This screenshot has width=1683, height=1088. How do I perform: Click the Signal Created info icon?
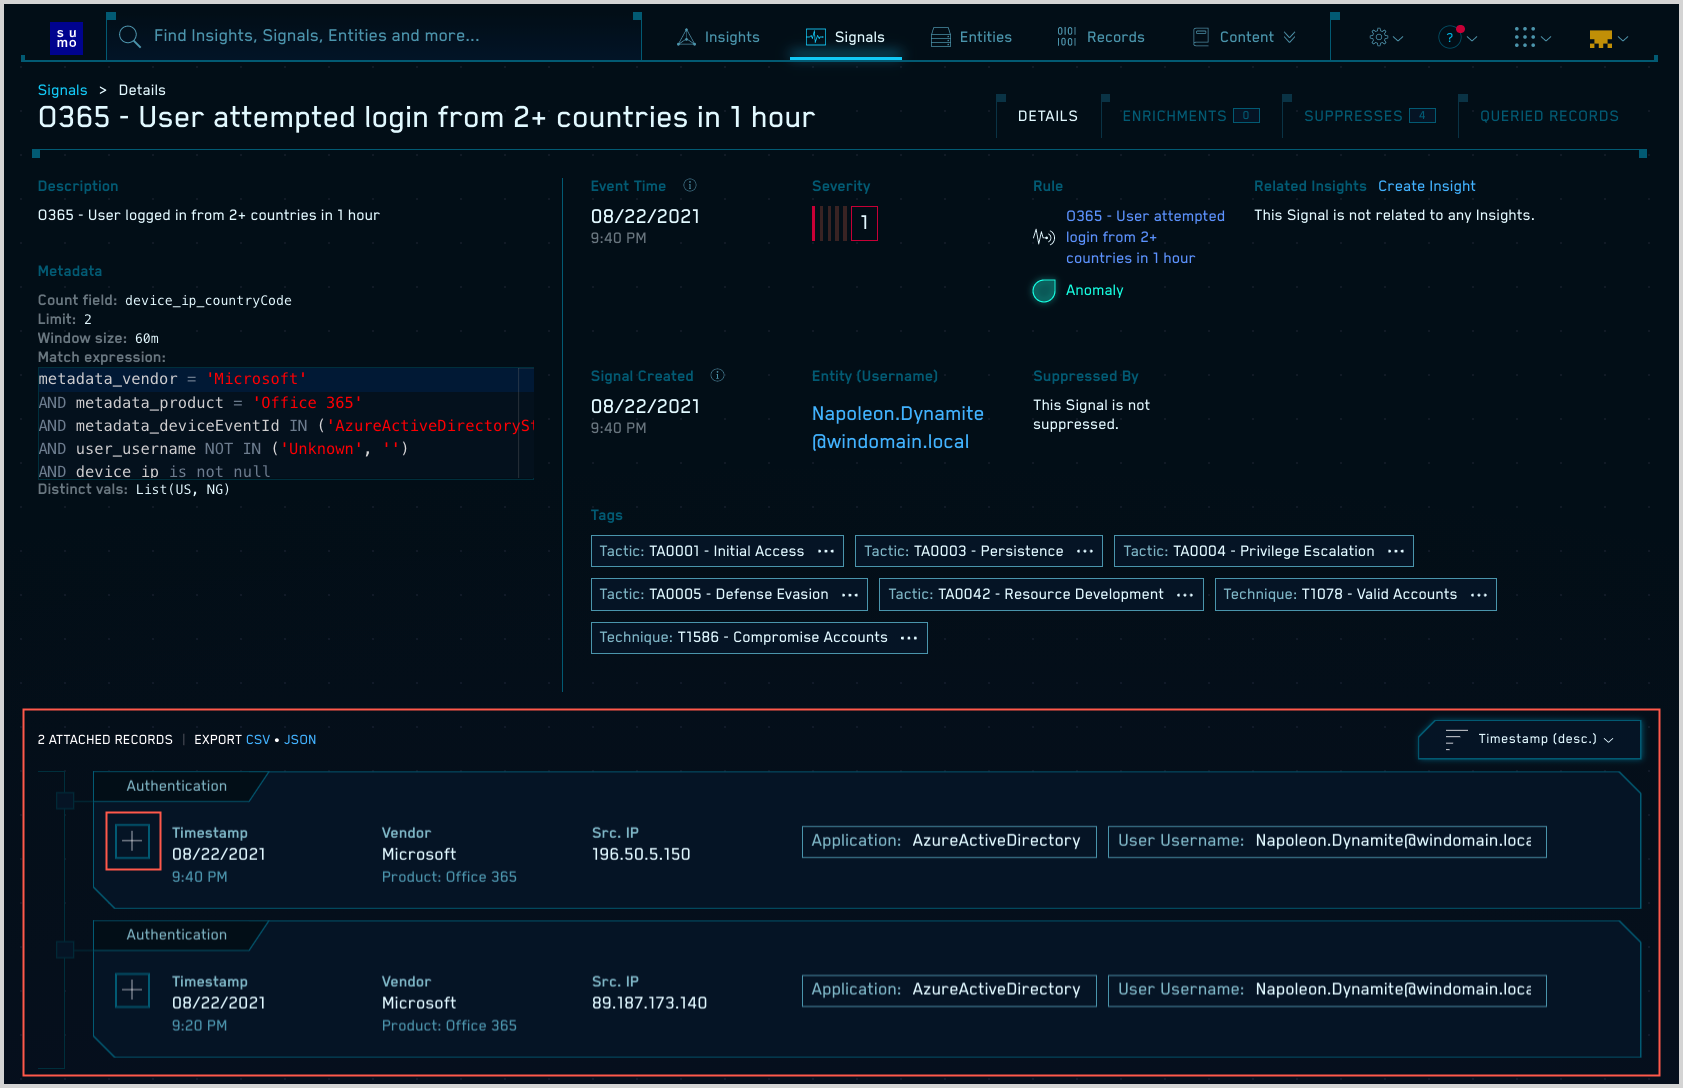[x=717, y=376]
